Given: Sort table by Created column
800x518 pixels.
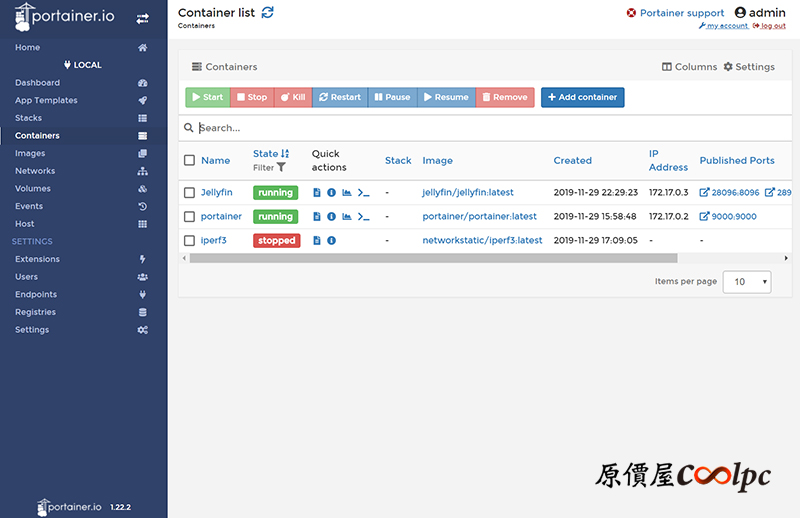Looking at the screenshot, I should pyautogui.click(x=572, y=160).
